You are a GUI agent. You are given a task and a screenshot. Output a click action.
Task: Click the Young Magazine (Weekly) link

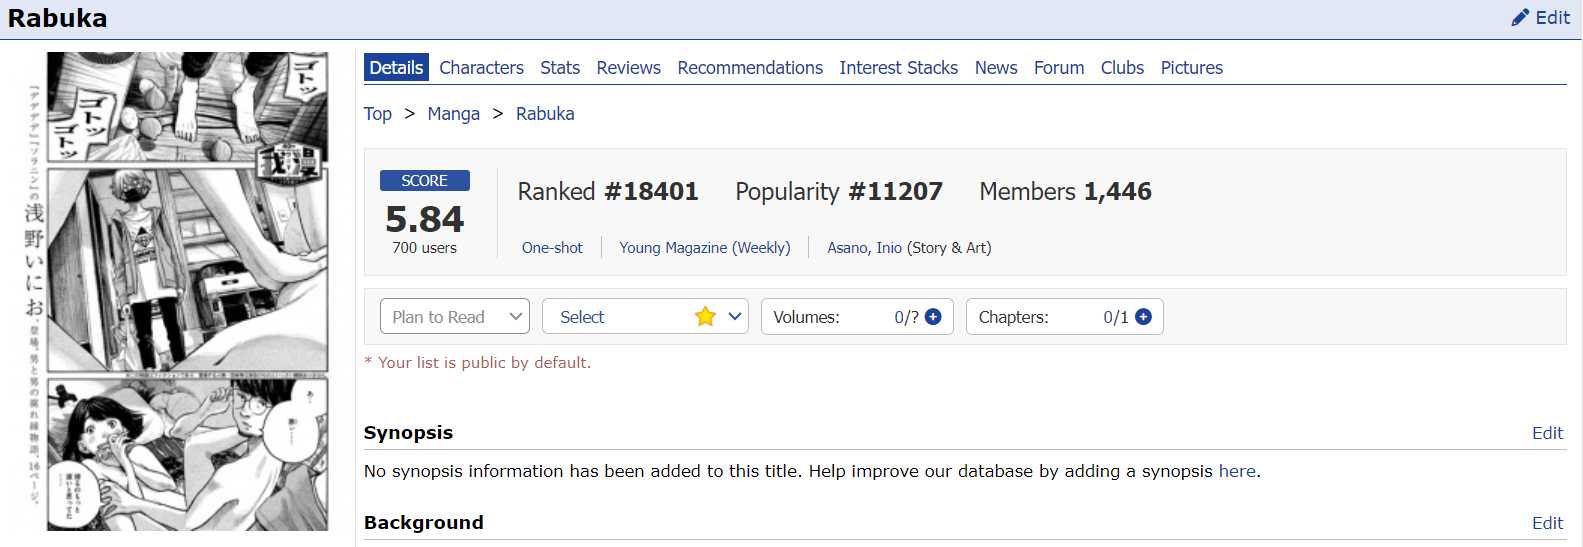(x=704, y=248)
